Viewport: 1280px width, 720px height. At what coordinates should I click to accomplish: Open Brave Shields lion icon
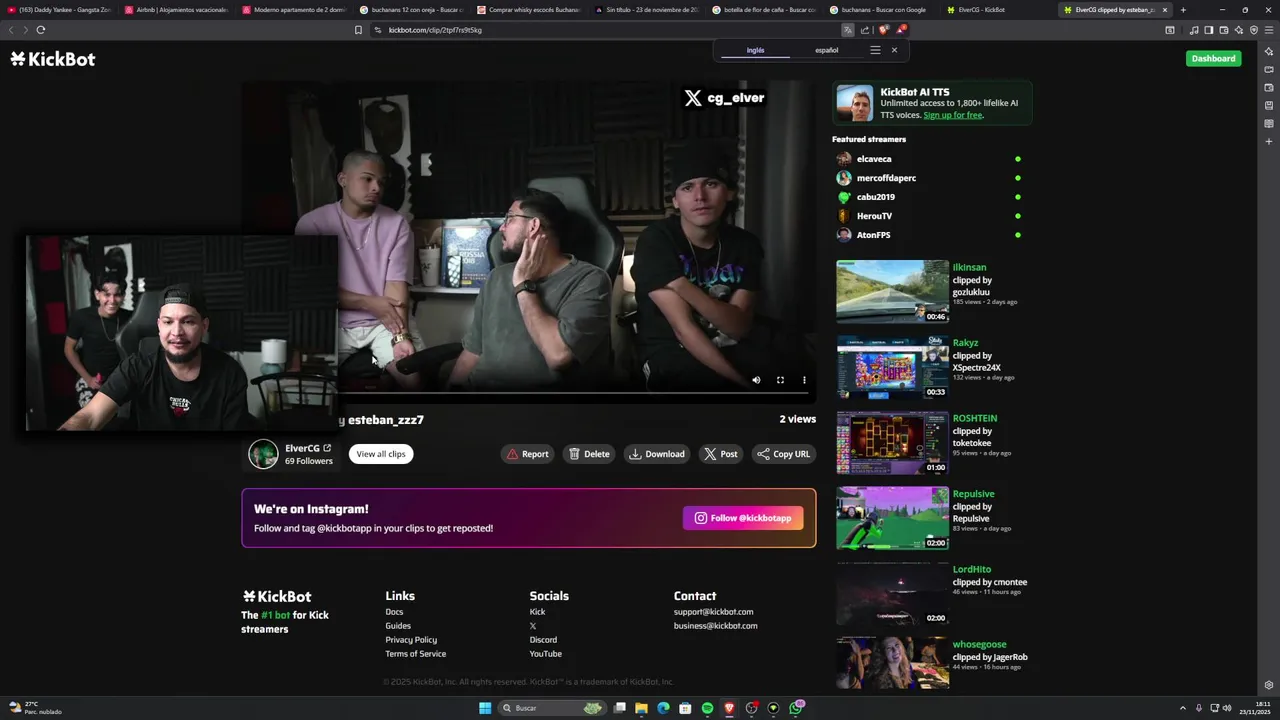pos(883,30)
